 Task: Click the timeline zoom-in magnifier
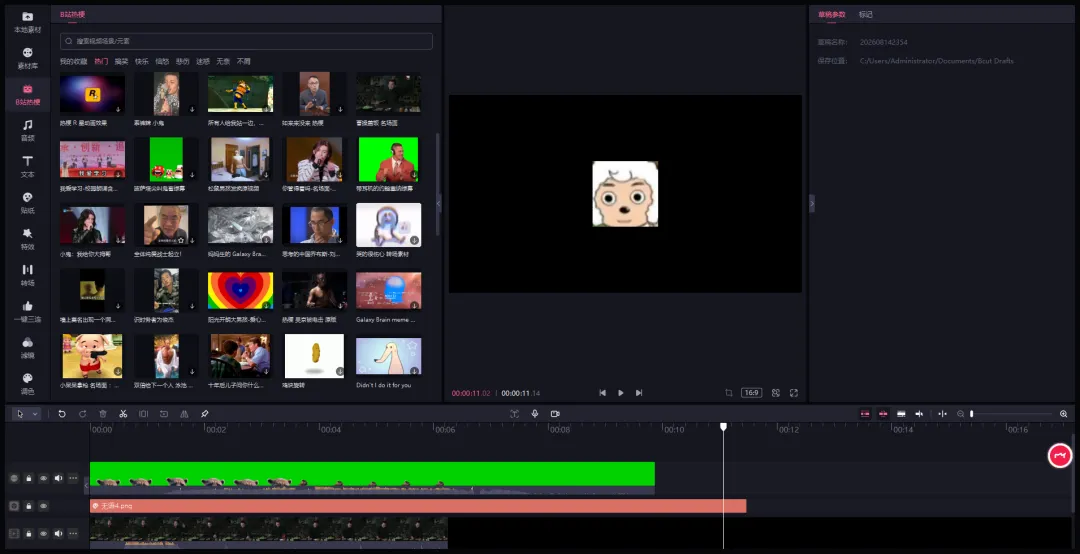click(1063, 413)
